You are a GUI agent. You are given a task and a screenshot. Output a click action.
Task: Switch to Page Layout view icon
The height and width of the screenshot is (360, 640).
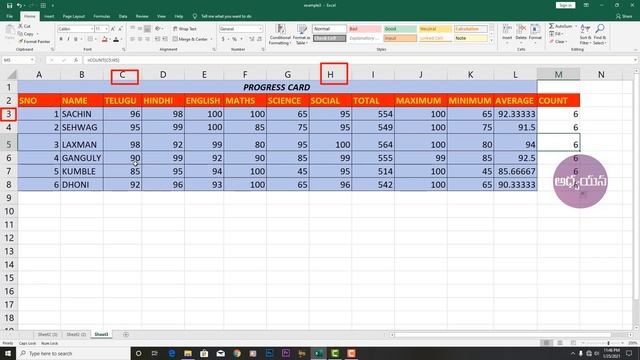(560, 343)
